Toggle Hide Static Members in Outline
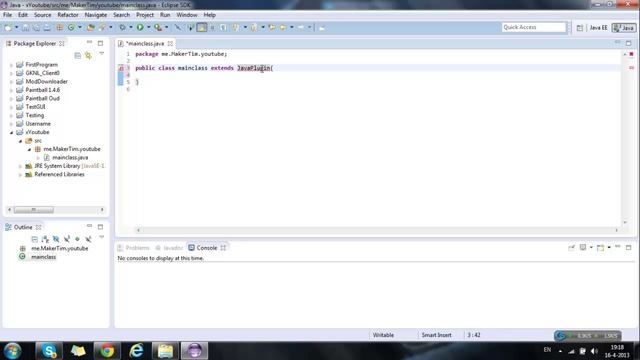The image size is (640, 360). (67, 239)
